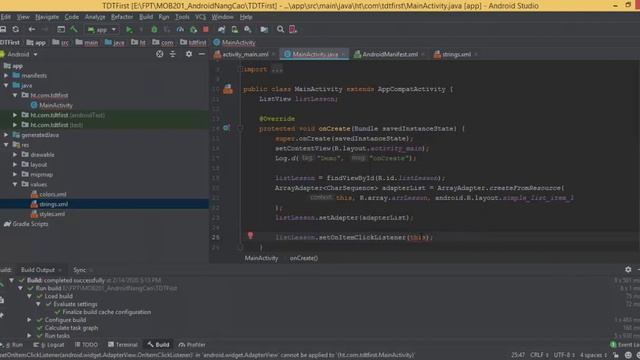Click the UTF-8 encoding status indicator
The image size is (640, 360).
click(x=564, y=355)
